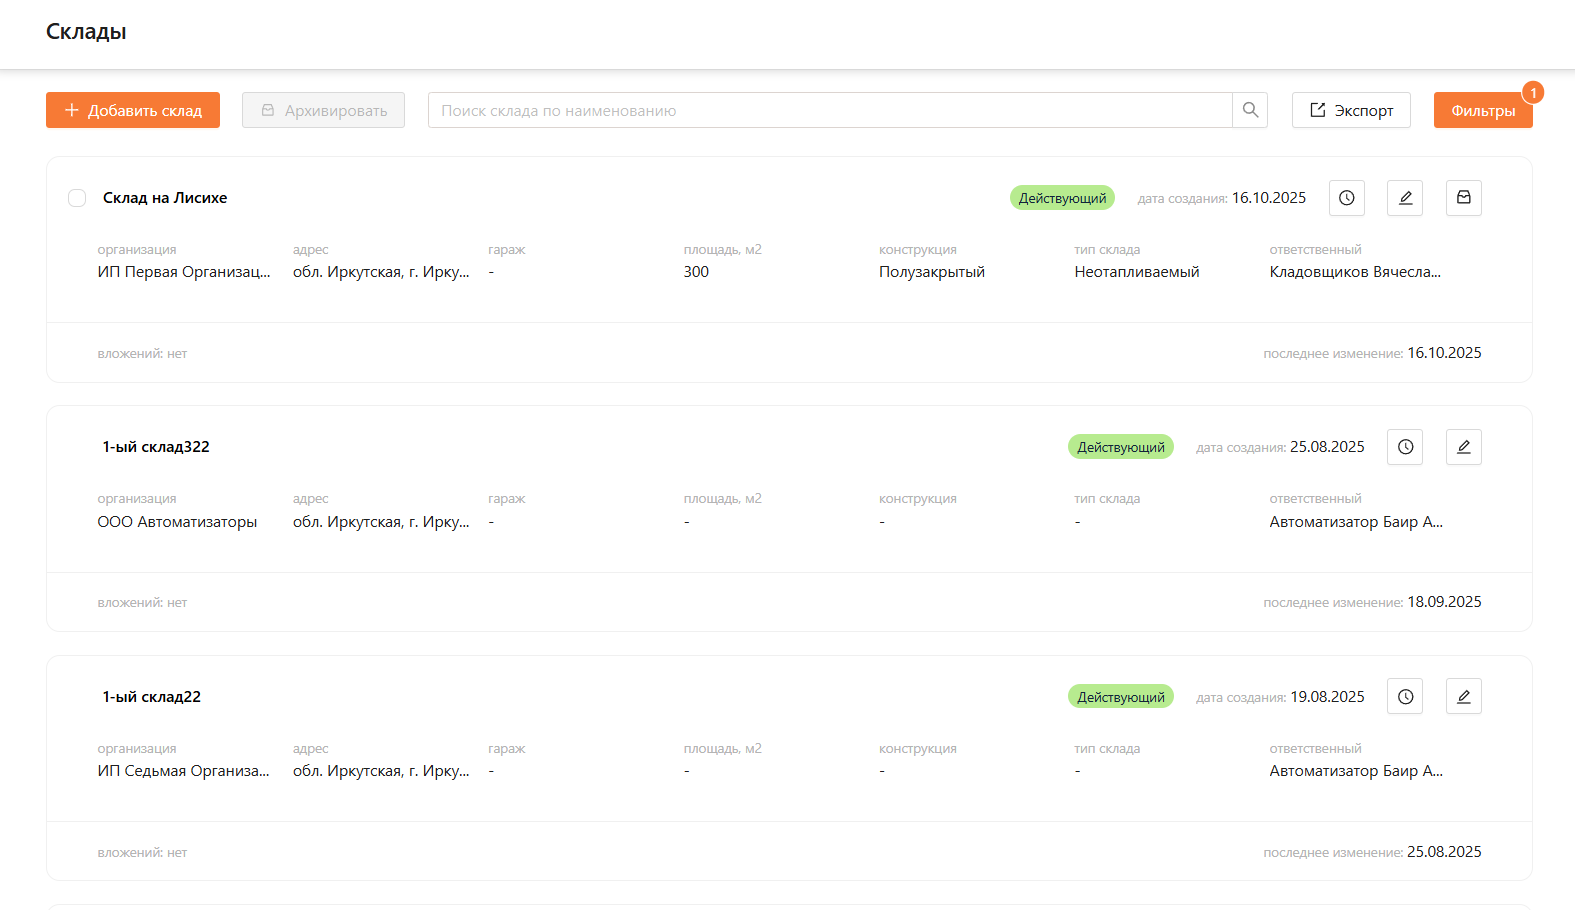
Task: Edit 1-ый склад22 with pencil icon
Action: coord(1464,697)
